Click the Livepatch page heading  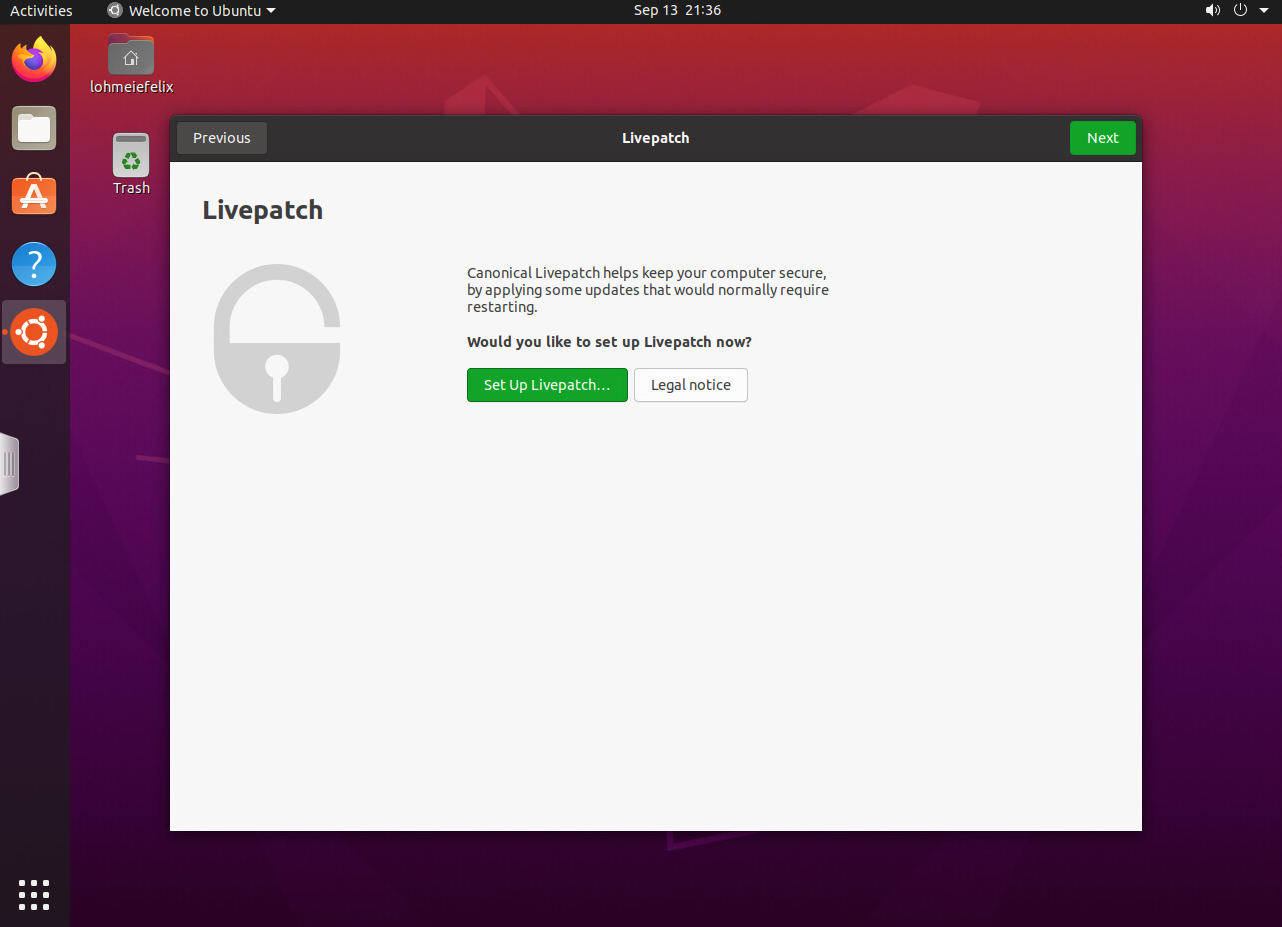[x=263, y=210]
